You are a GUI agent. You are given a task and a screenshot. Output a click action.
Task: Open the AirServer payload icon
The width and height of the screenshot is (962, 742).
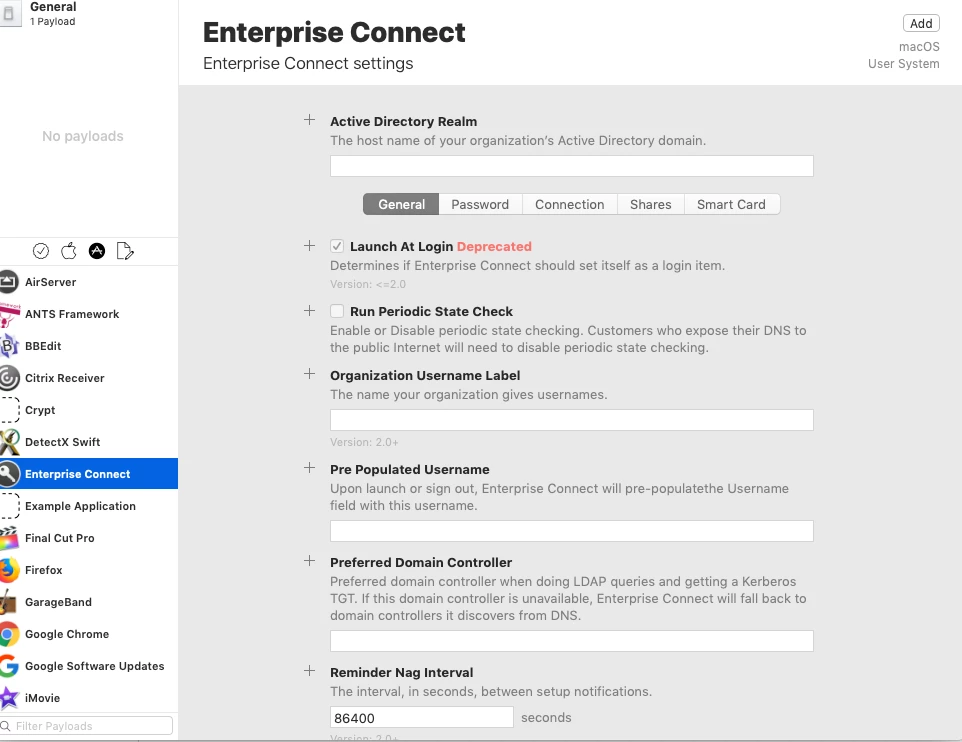click(10, 282)
